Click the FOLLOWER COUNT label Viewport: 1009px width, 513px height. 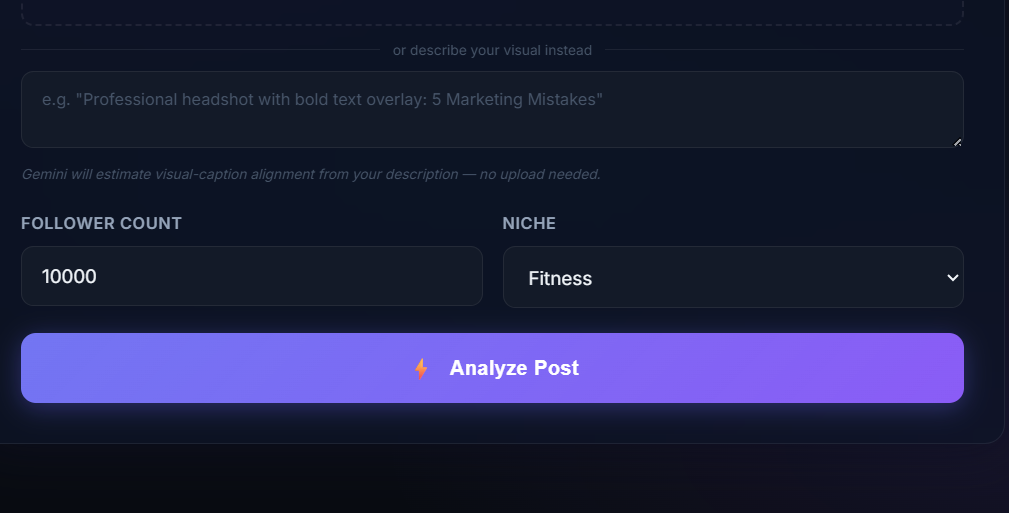click(101, 223)
